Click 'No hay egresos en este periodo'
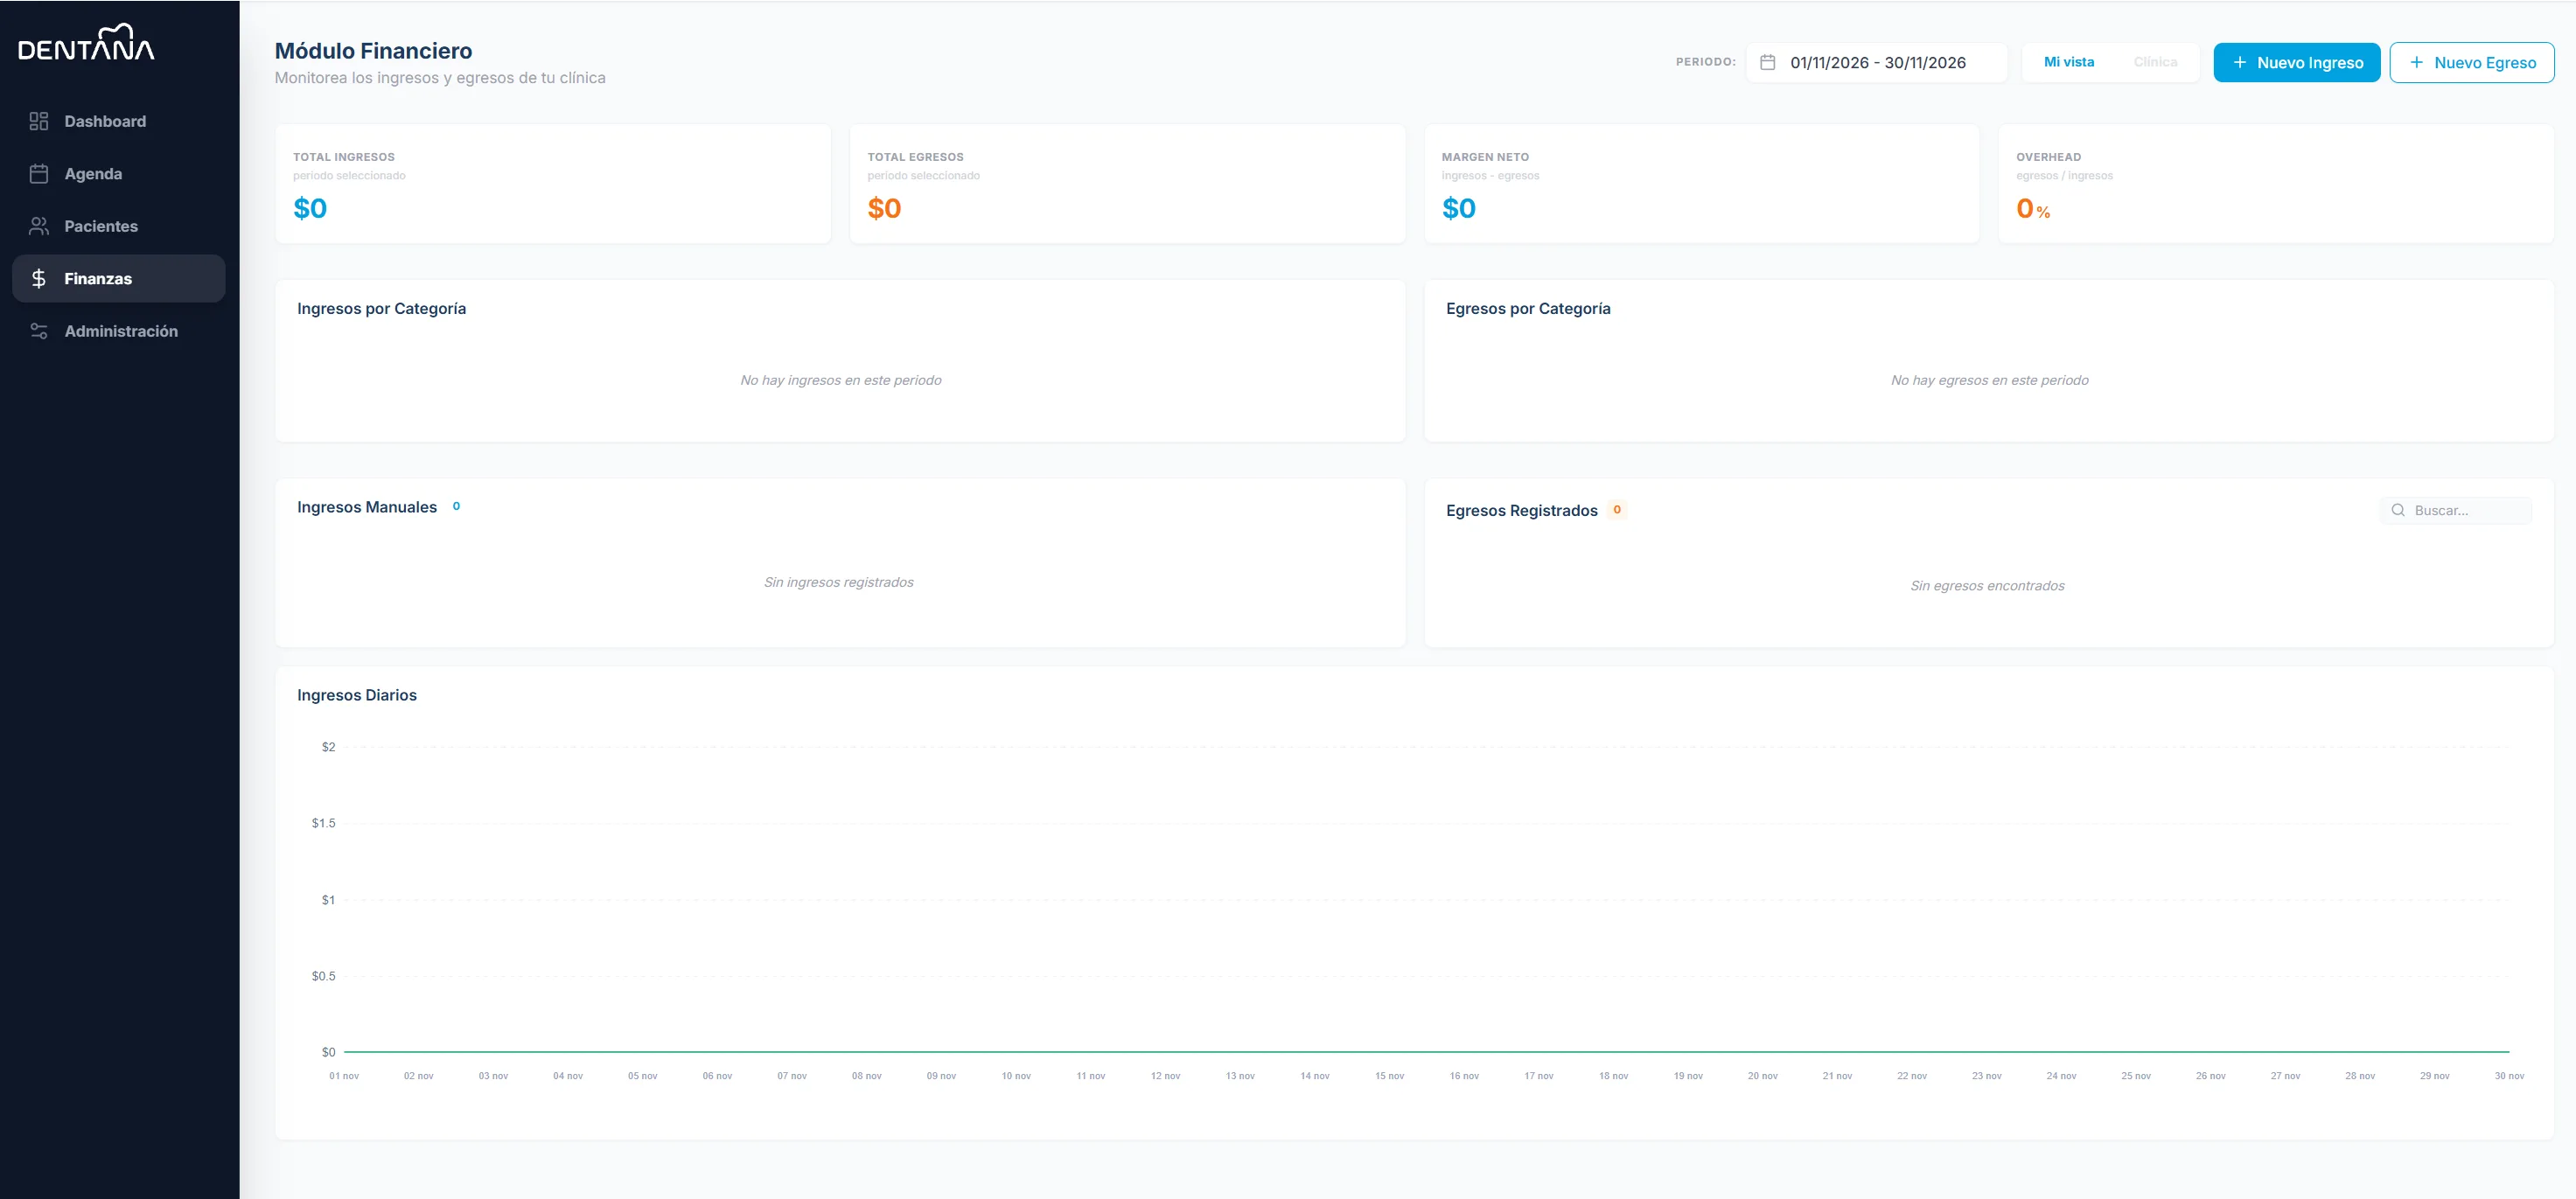 tap(1988, 380)
